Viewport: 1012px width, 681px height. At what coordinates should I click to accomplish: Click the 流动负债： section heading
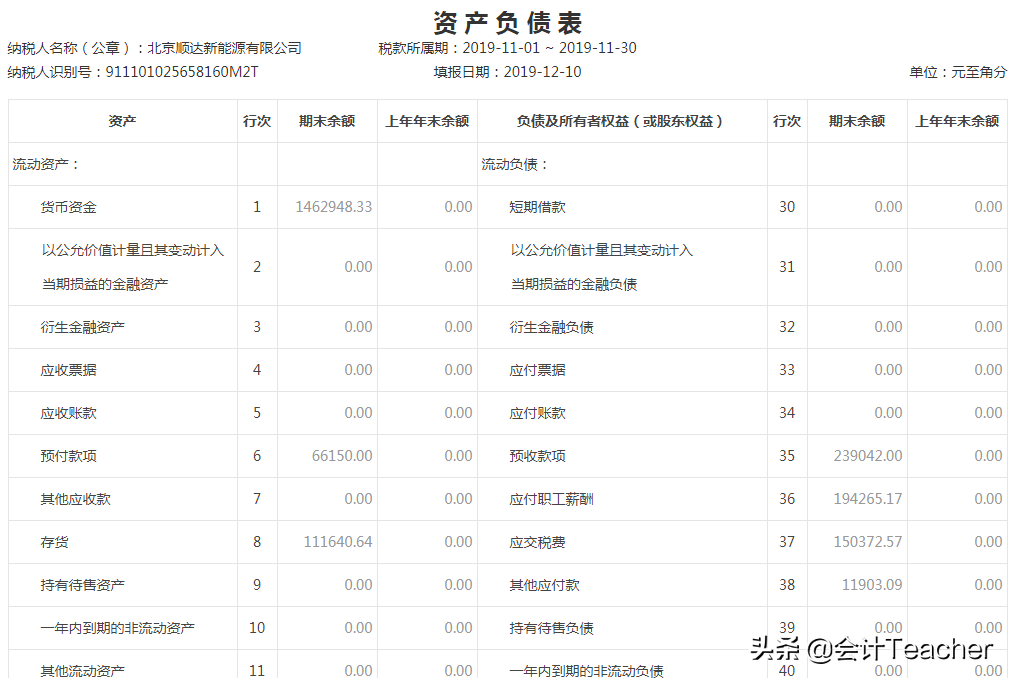point(515,165)
